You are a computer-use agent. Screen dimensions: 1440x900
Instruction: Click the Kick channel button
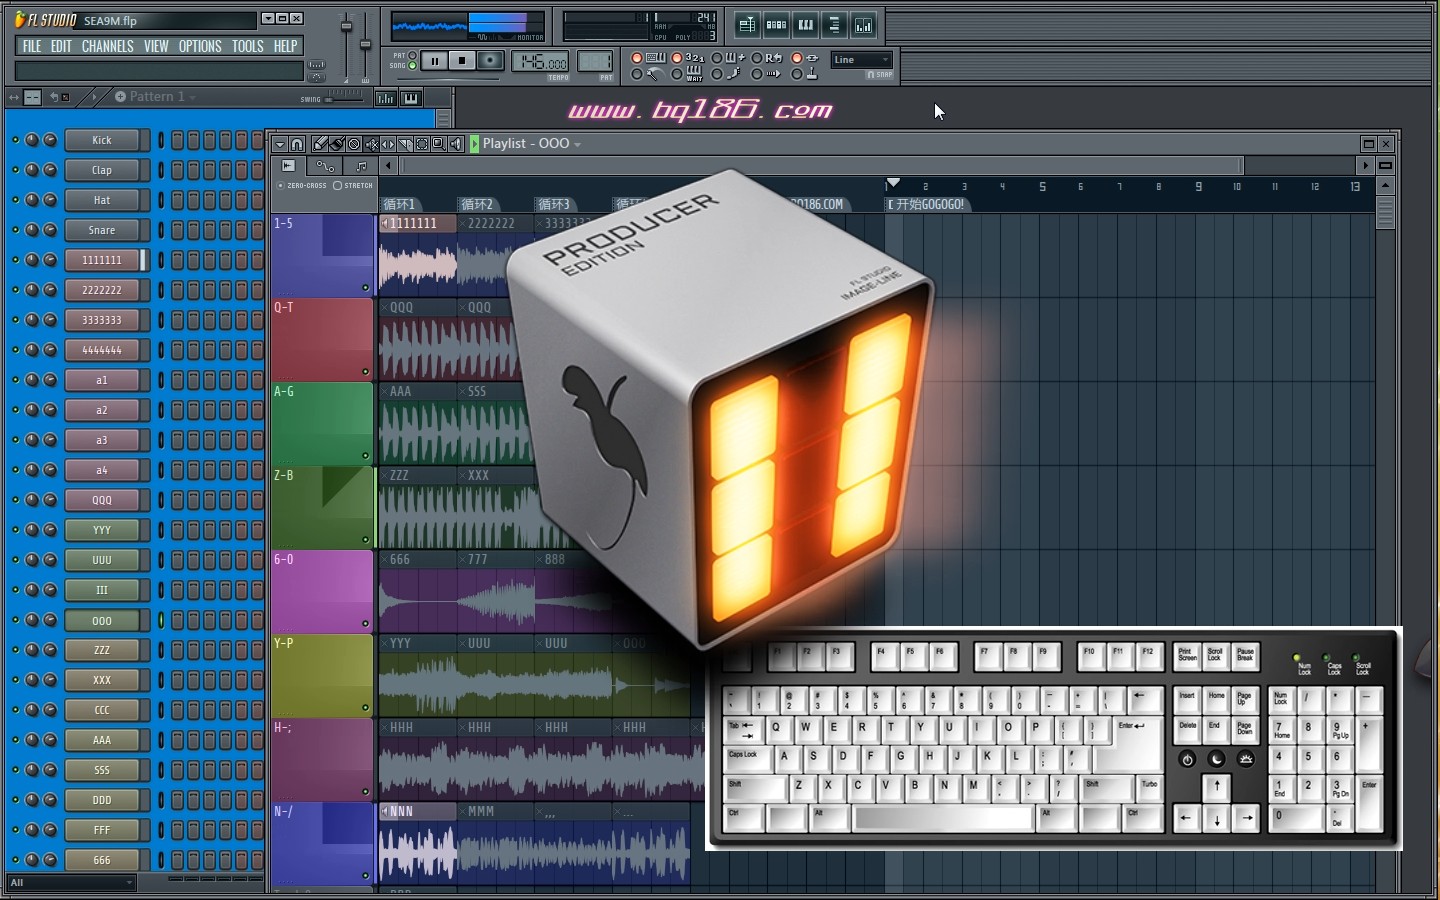pos(104,140)
